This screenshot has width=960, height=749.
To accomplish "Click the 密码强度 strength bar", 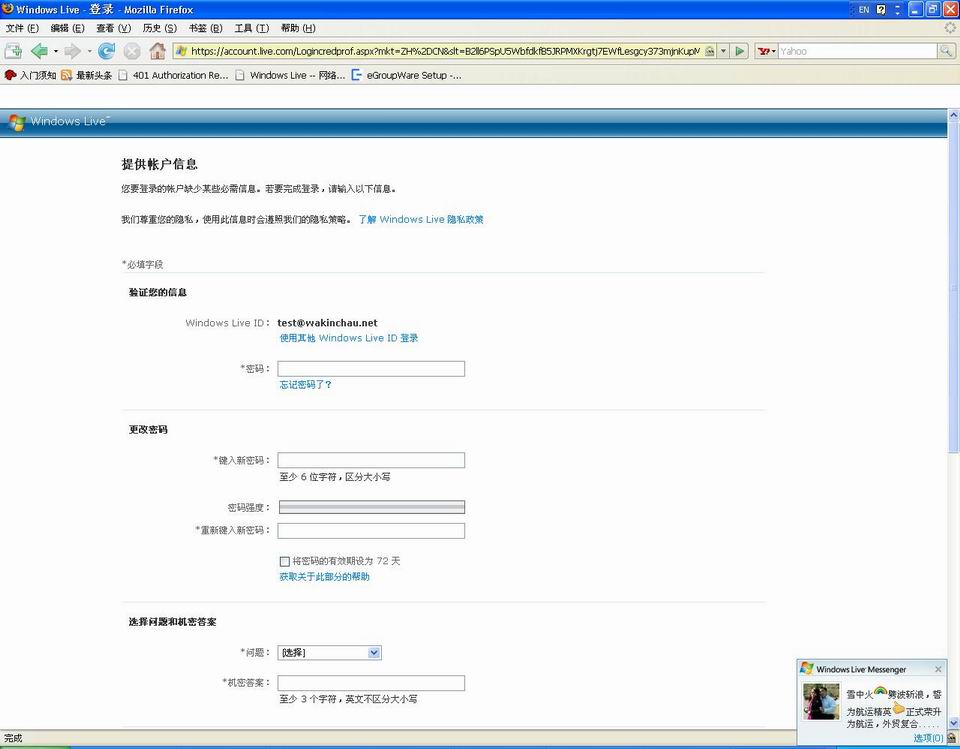I will [x=372, y=507].
